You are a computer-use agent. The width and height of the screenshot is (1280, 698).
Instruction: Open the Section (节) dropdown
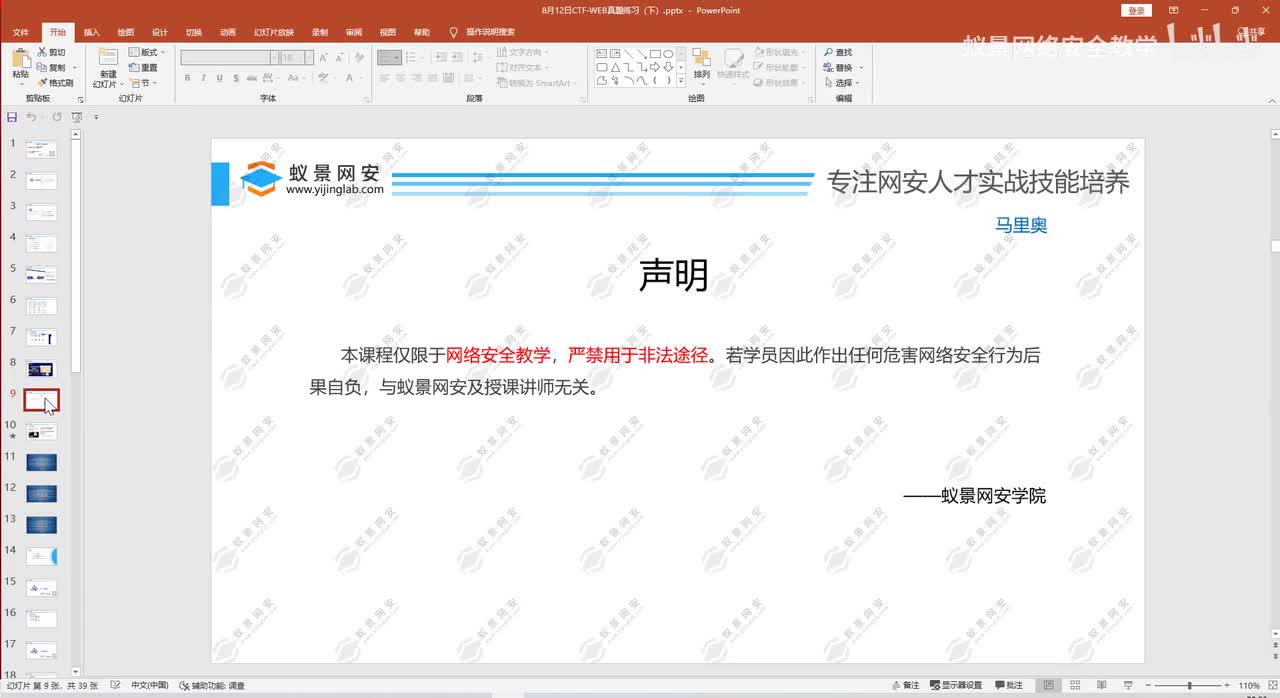(143, 83)
